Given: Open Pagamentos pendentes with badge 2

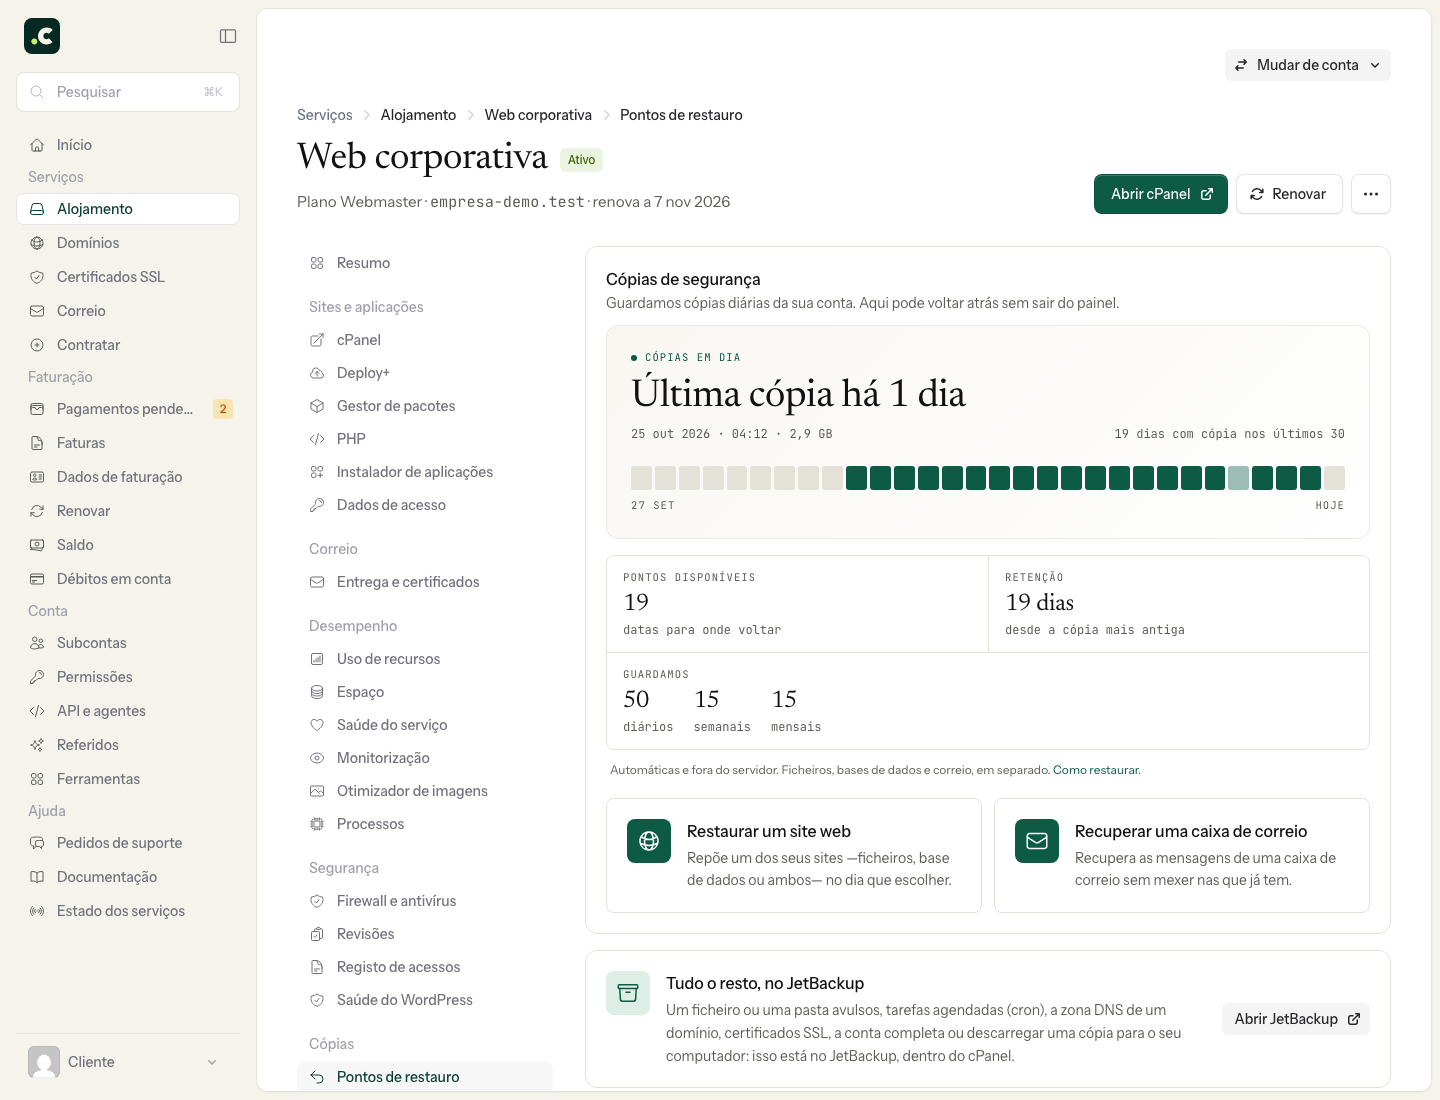Looking at the screenshot, I should click(x=128, y=409).
